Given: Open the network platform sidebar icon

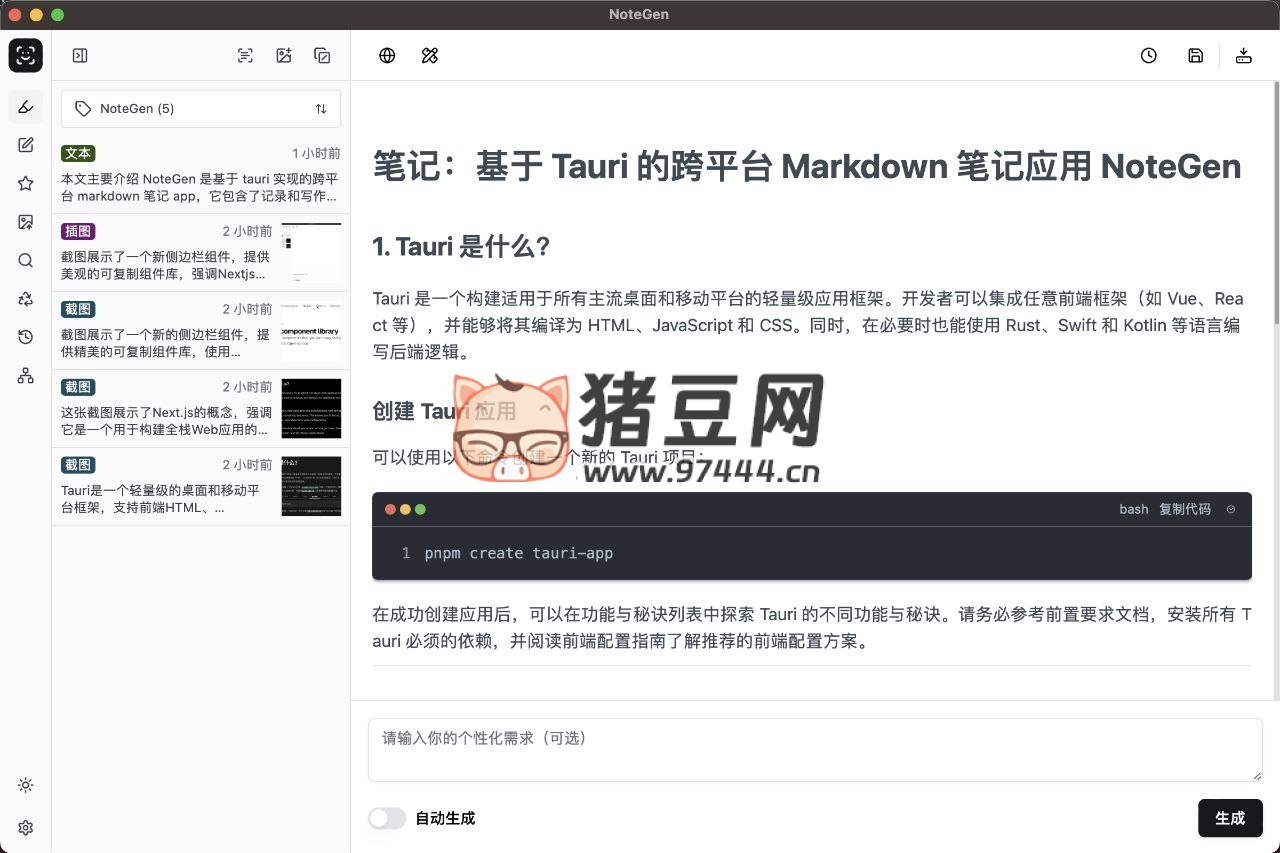Looking at the screenshot, I should [x=26, y=376].
